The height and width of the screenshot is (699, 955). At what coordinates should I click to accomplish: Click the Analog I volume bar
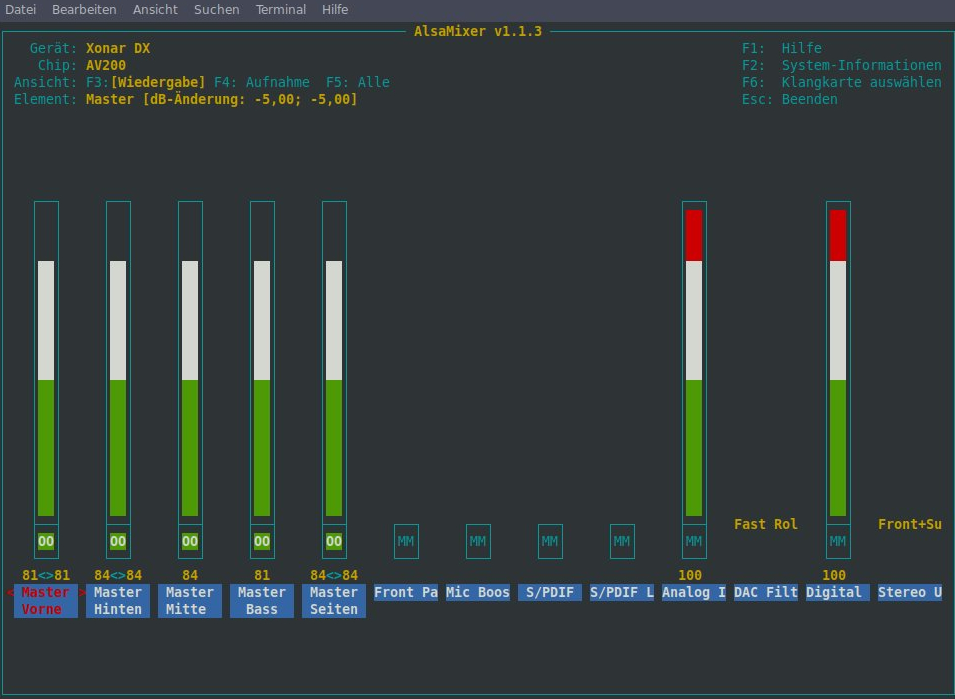point(694,363)
